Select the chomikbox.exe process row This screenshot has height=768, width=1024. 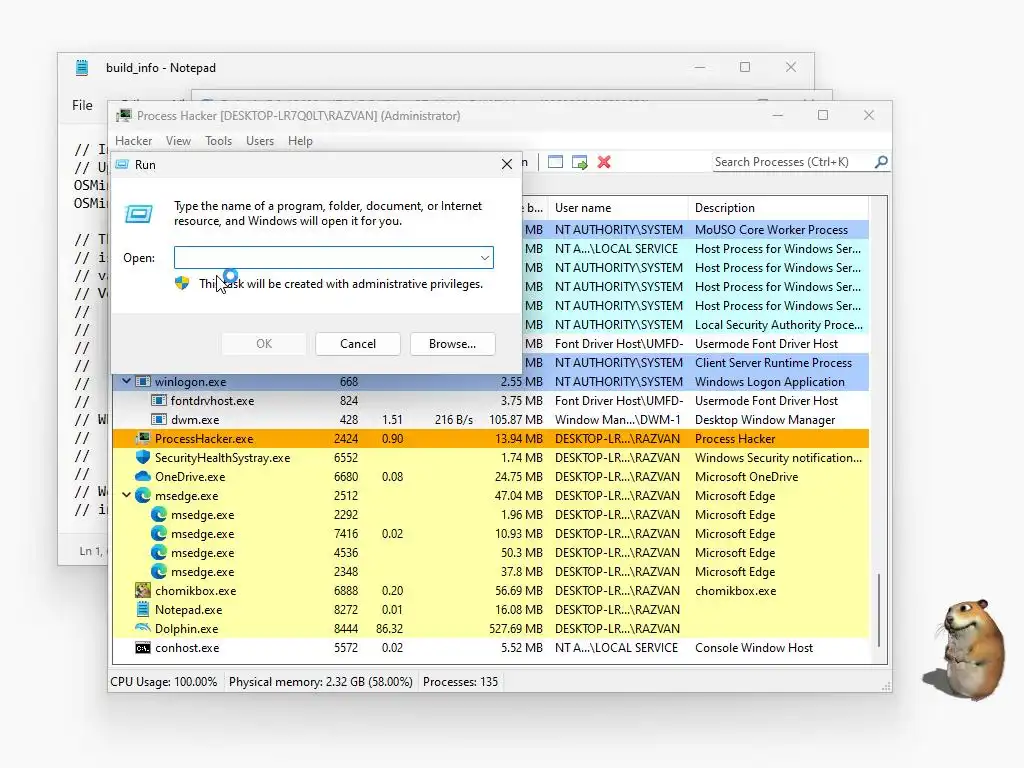(x=490, y=590)
